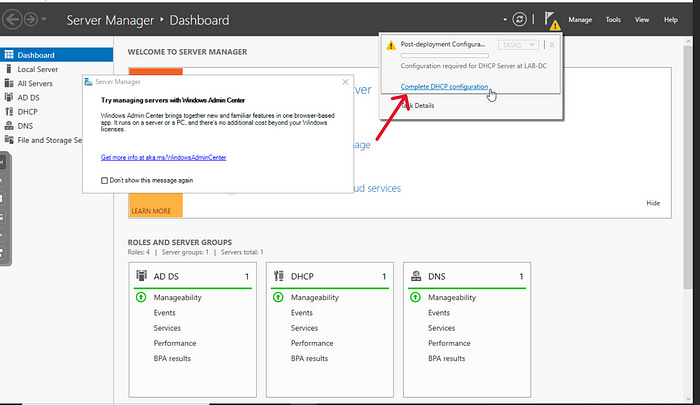The width and height of the screenshot is (700, 405).
Task: Open the Manage menu
Action: (x=580, y=20)
